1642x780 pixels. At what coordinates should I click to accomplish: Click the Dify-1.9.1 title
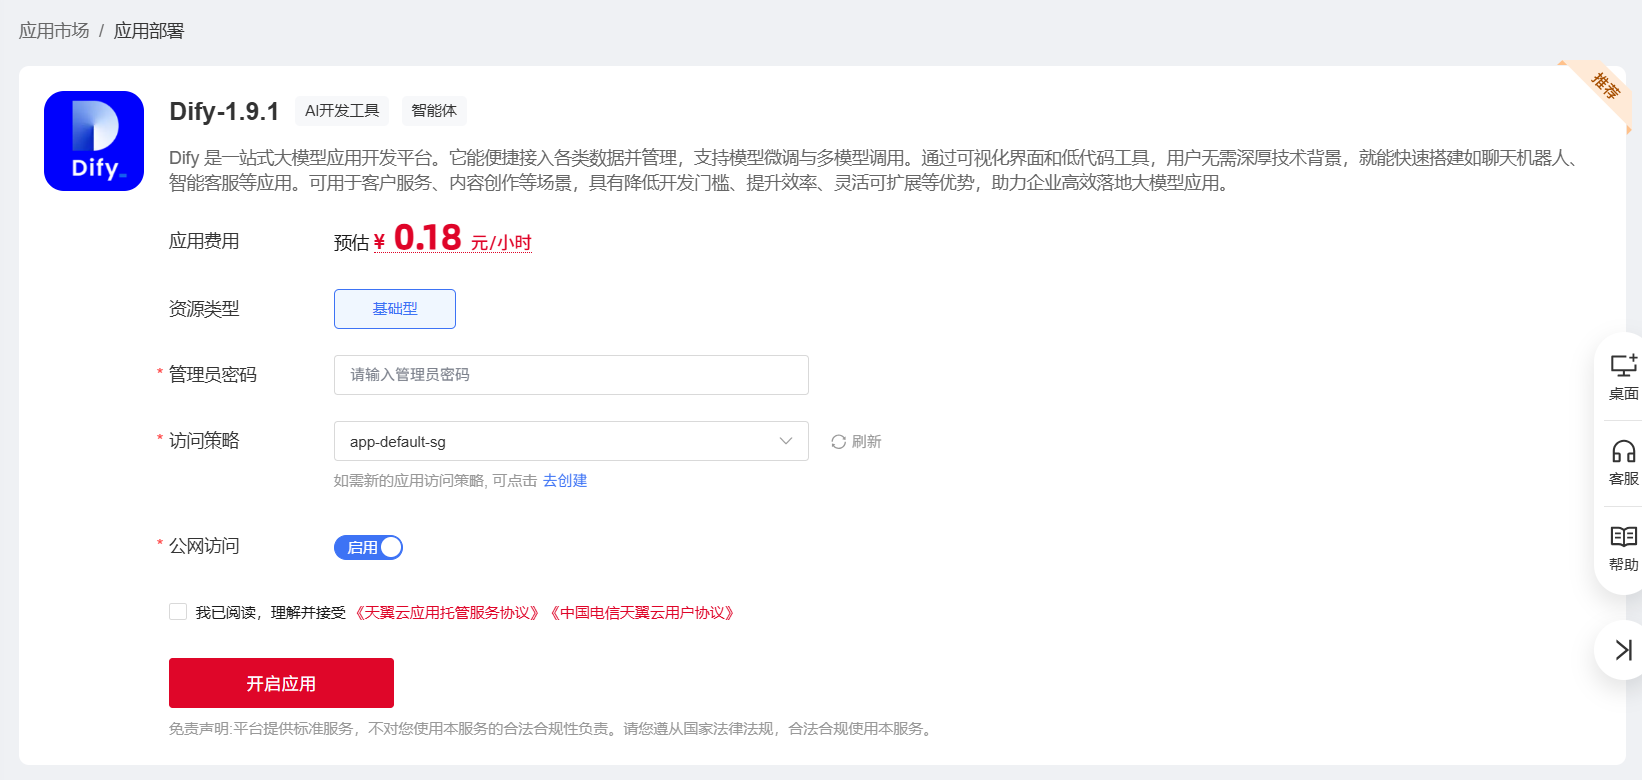(x=224, y=111)
